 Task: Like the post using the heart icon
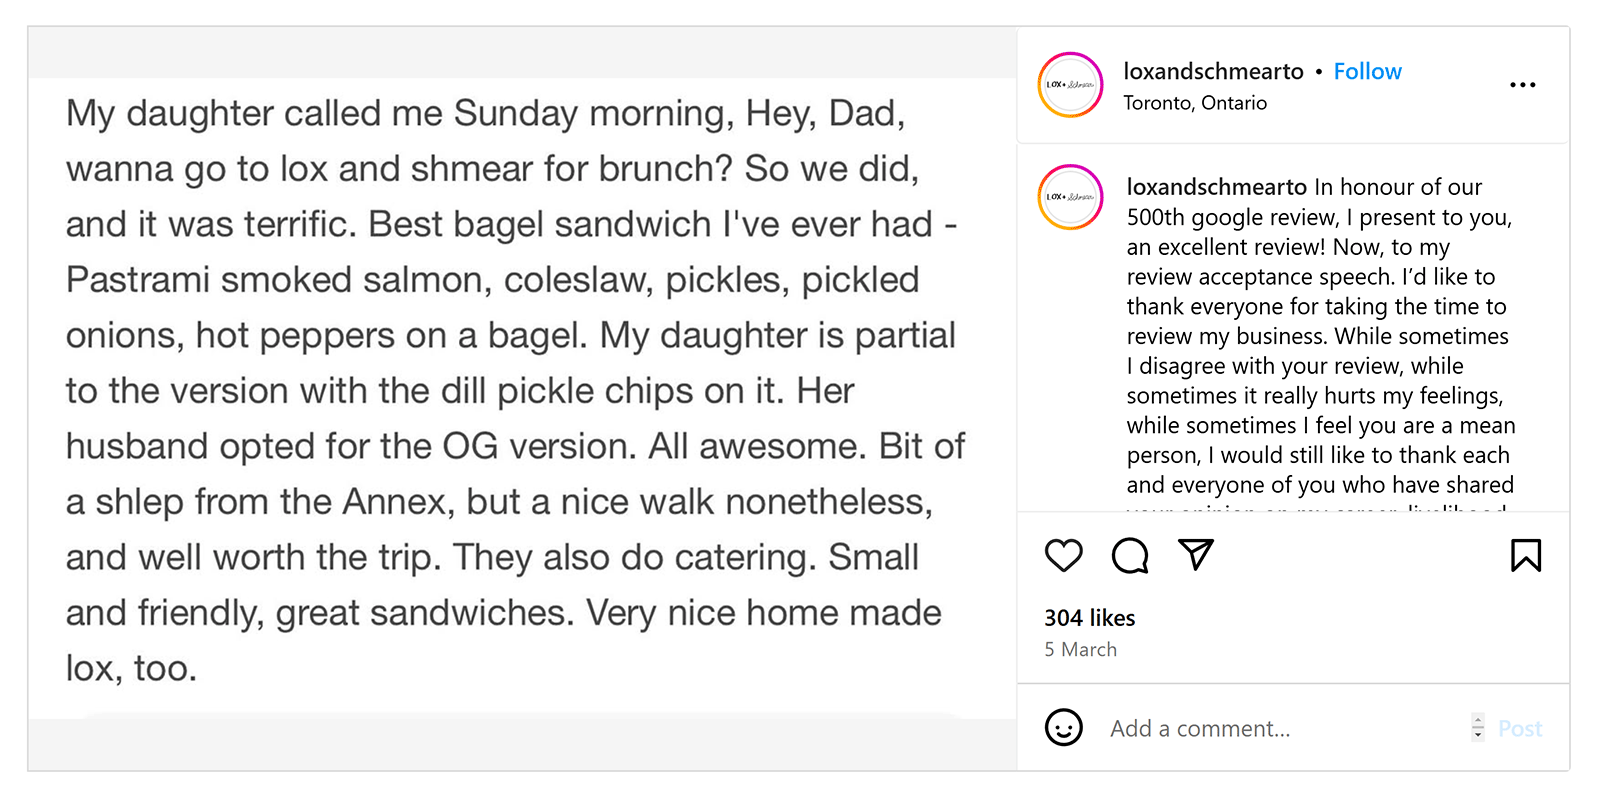tap(1063, 555)
